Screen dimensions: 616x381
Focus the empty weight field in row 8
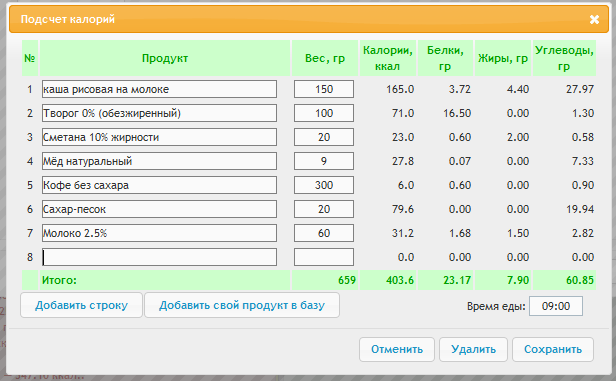324,257
